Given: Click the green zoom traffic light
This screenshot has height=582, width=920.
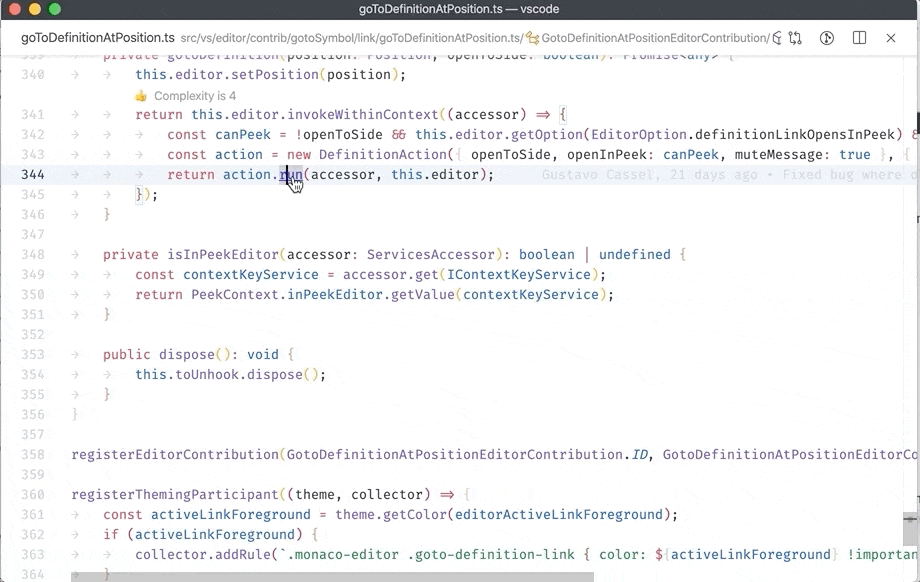Looking at the screenshot, I should [x=53, y=8].
